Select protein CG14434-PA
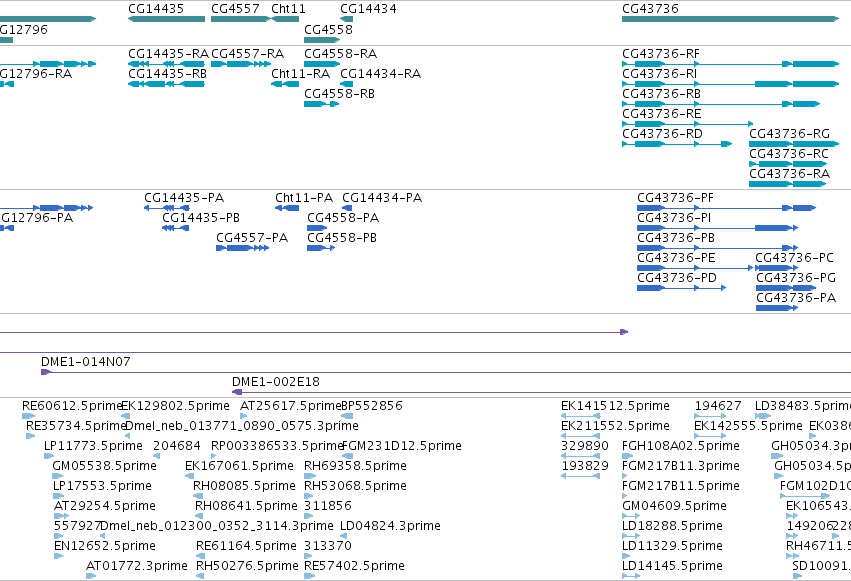Viewport: 851px width, 581px height. click(x=382, y=198)
